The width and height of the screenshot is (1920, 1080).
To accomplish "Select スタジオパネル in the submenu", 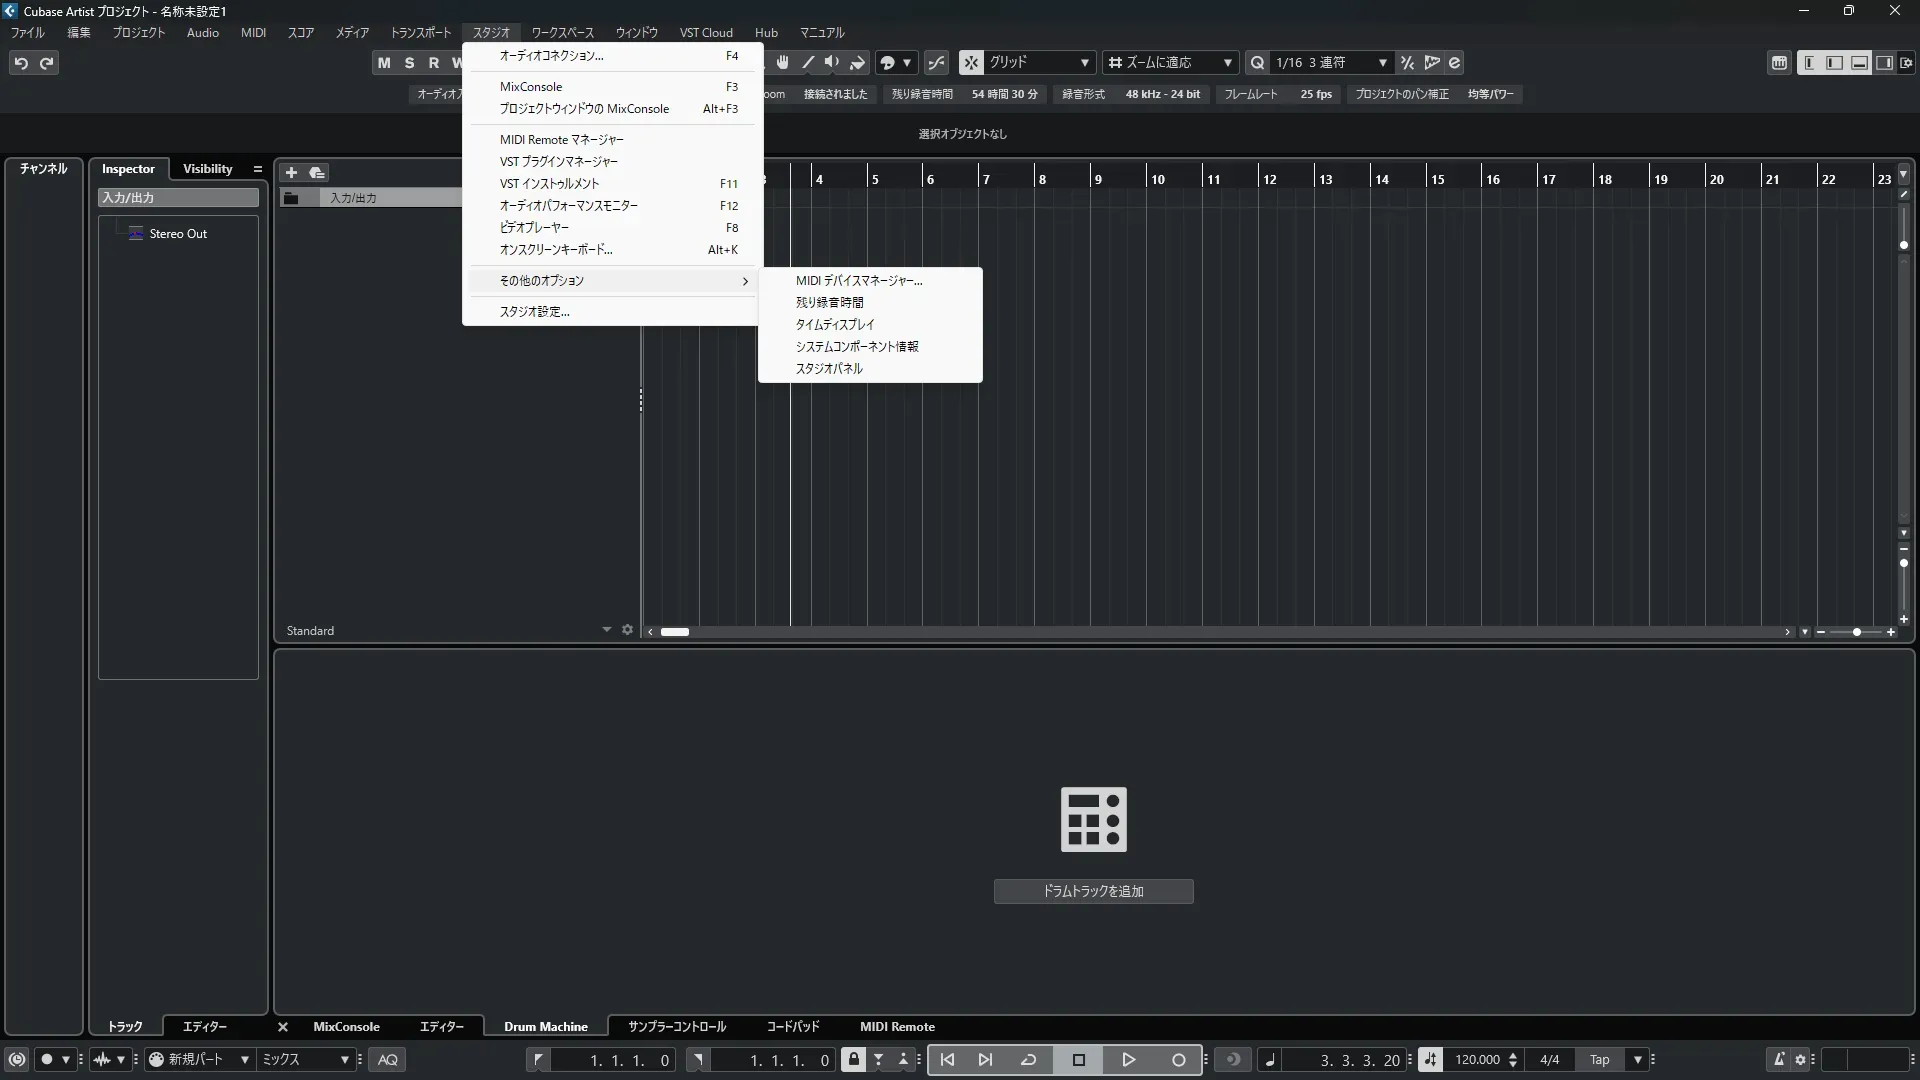I will tap(829, 368).
